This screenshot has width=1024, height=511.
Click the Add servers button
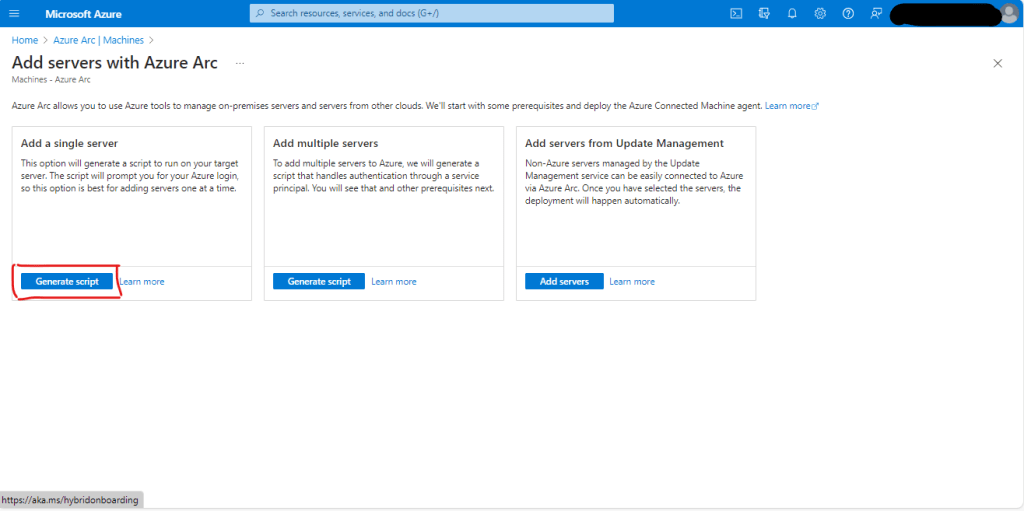[564, 281]
